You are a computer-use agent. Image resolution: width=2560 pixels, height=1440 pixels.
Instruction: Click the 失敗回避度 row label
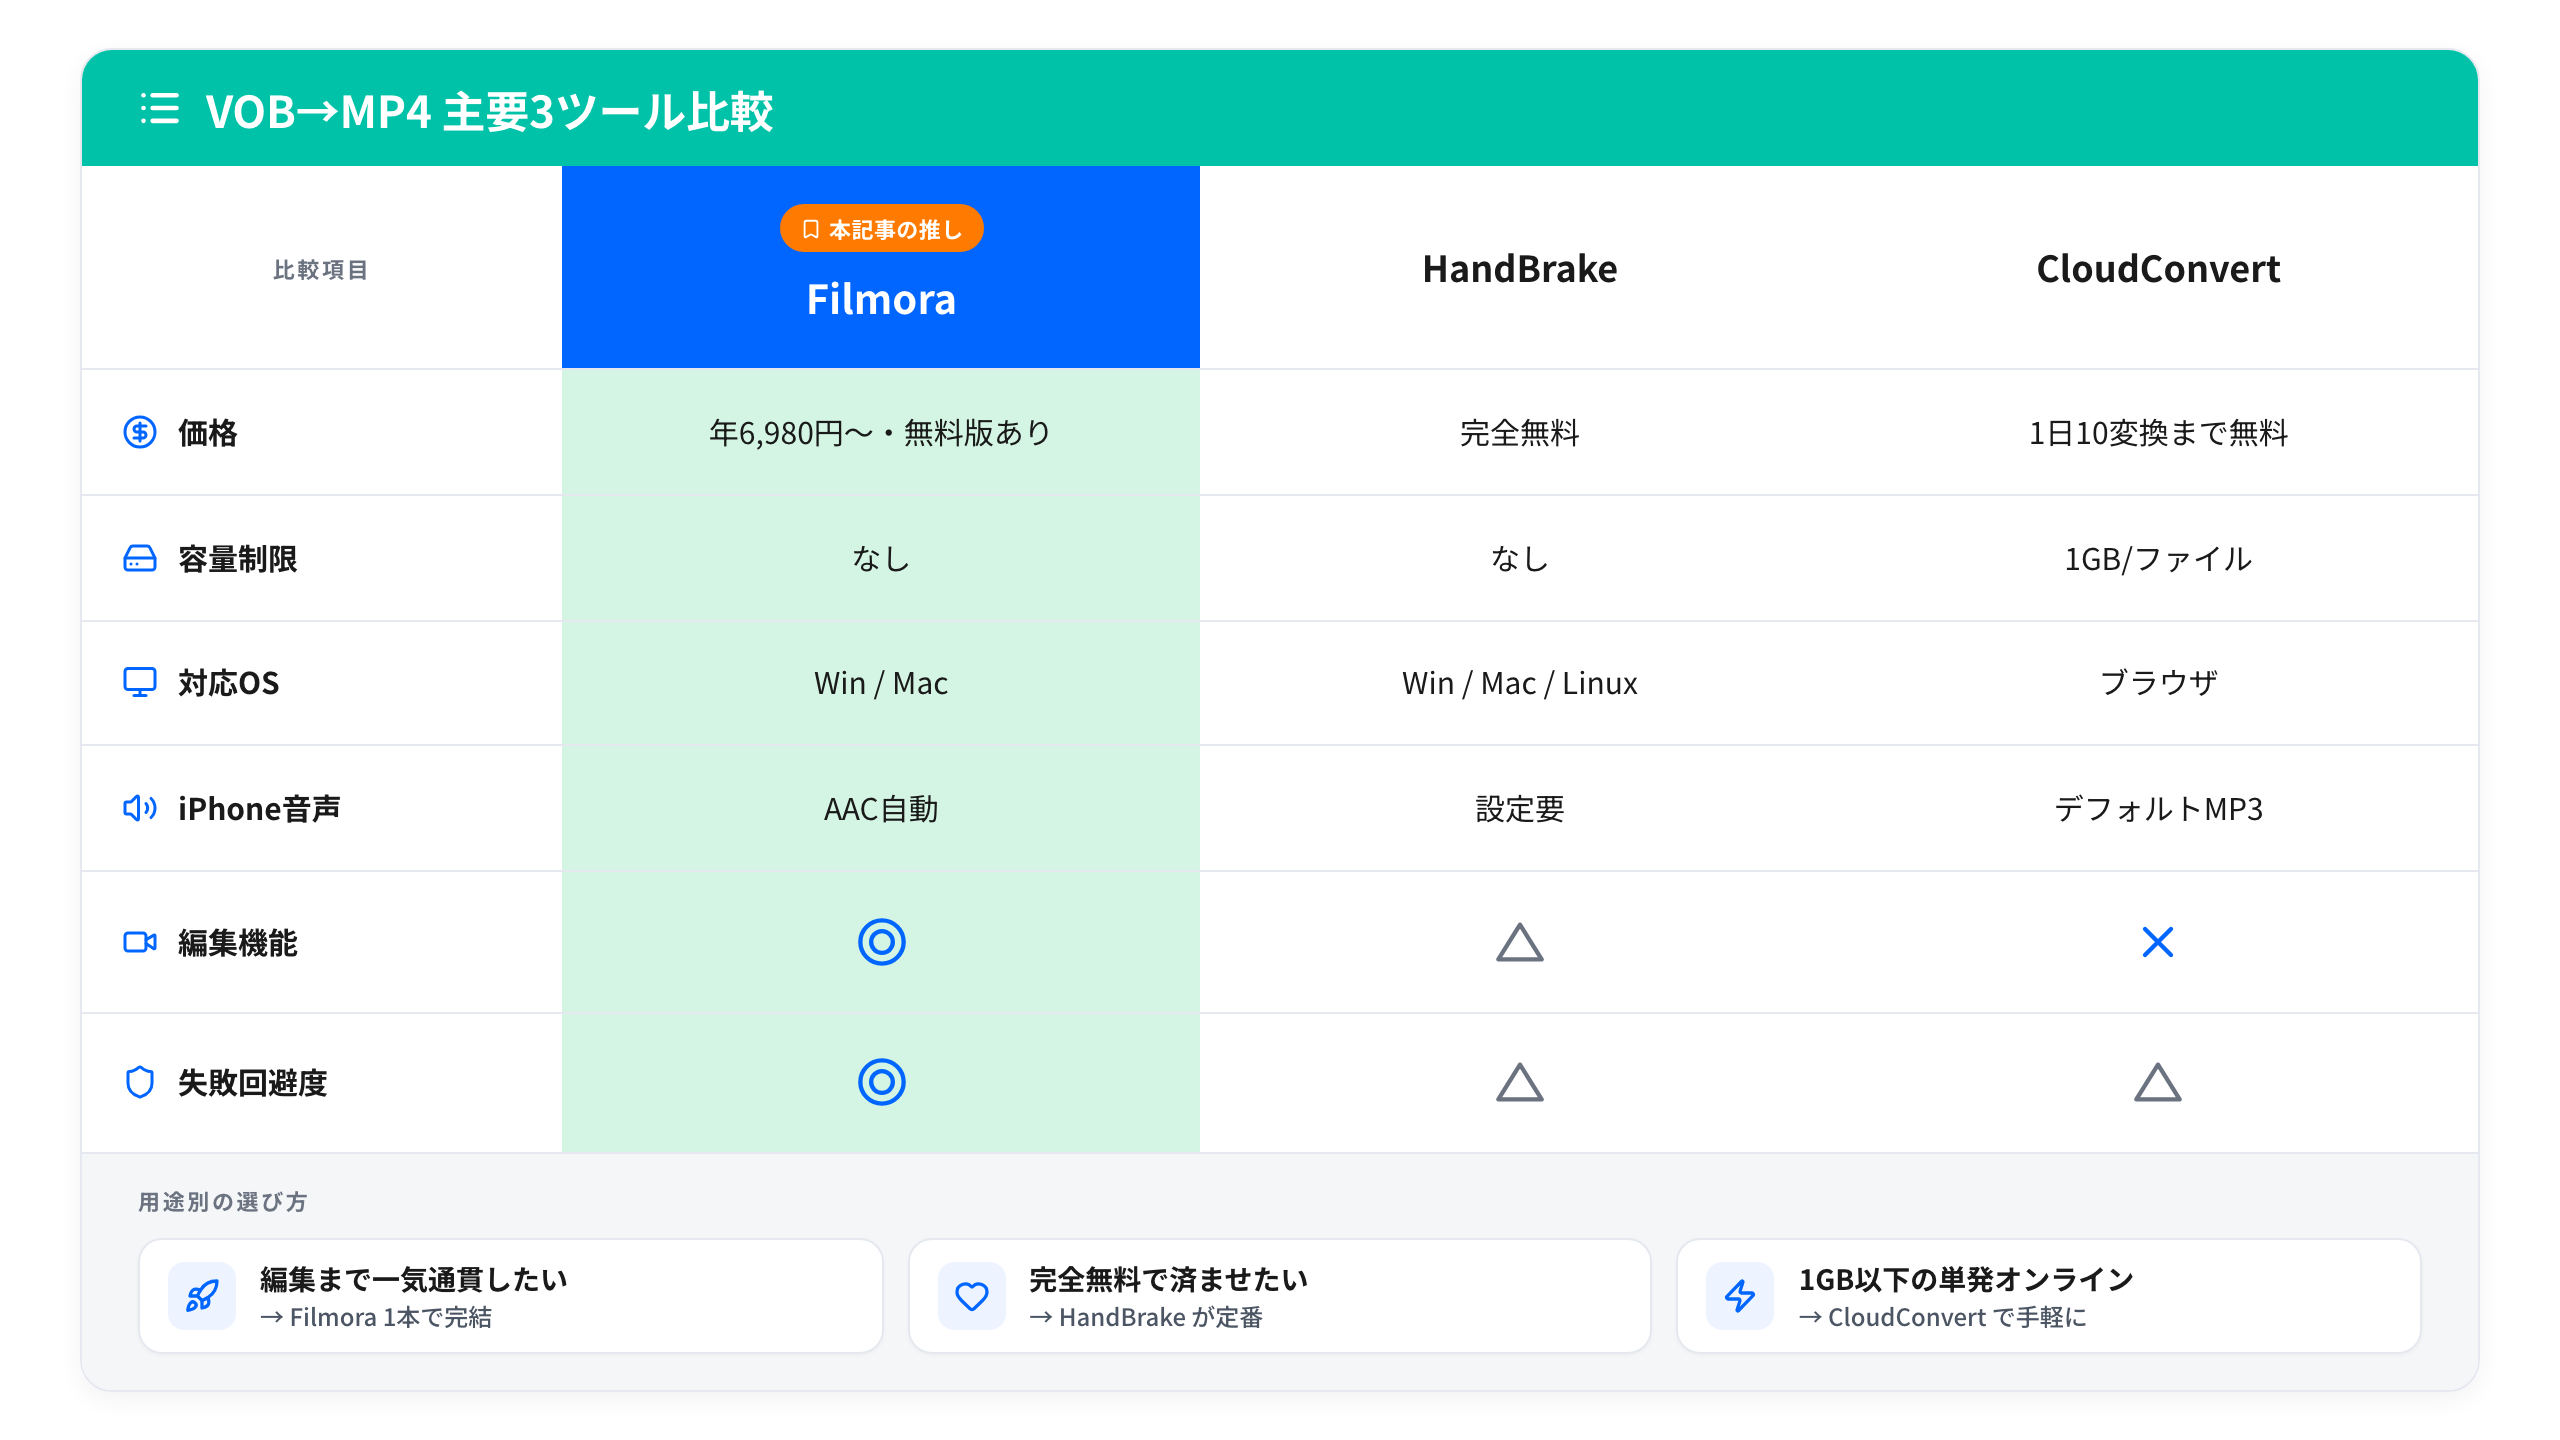tap(253, 1083)
